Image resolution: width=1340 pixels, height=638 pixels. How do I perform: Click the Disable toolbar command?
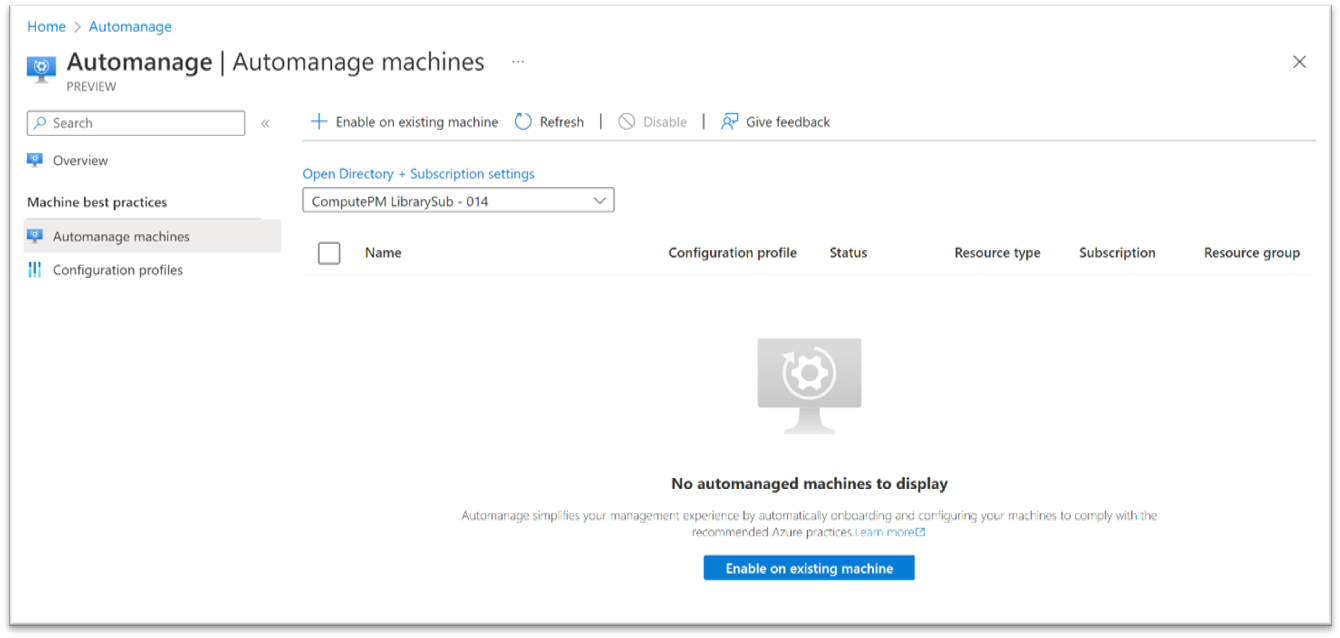pyautogui.click(x=652, y=122)
